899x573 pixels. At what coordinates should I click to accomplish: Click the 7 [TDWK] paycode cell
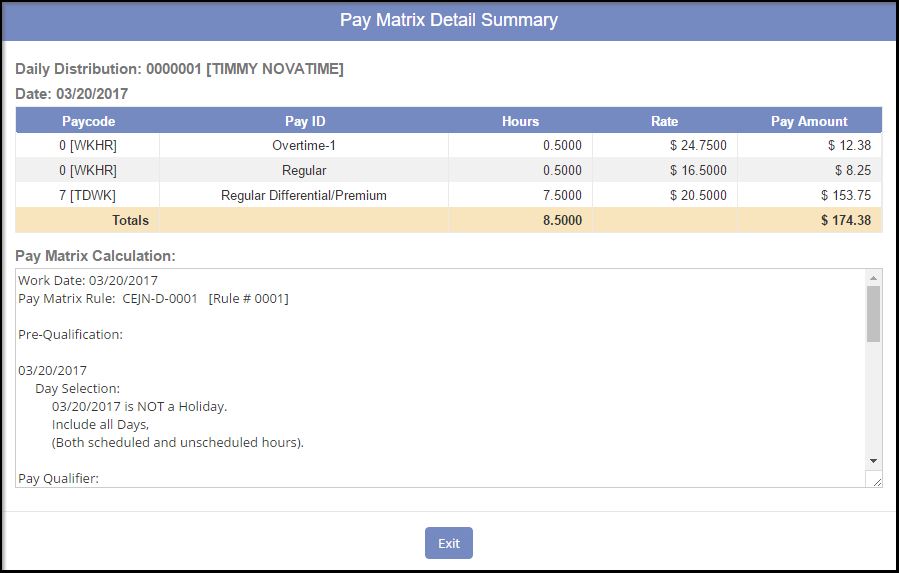[88, 195]
